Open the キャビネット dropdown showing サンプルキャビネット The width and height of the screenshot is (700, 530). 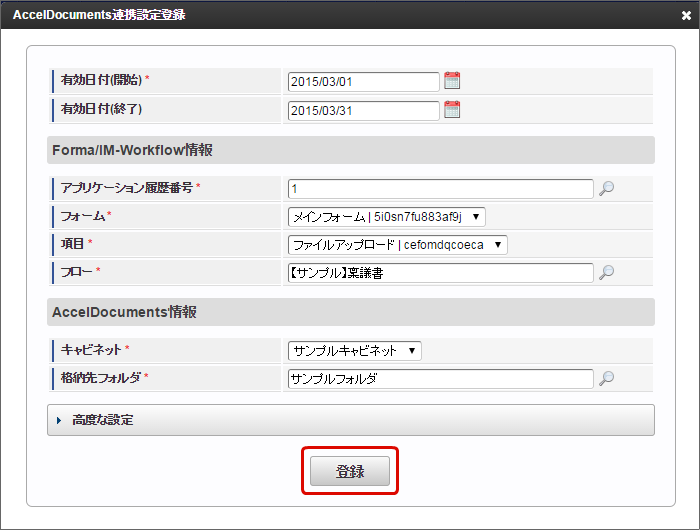click(x=354, y=351)
